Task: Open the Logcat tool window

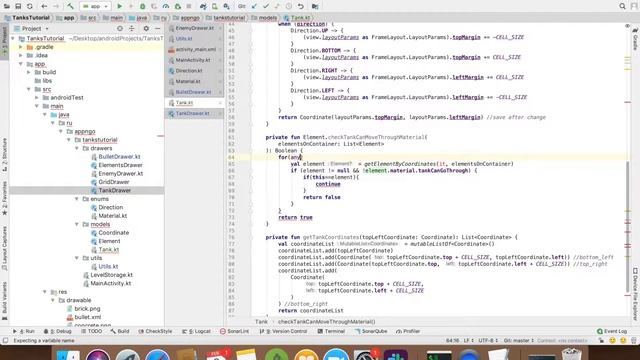Action: pos(197,331)
